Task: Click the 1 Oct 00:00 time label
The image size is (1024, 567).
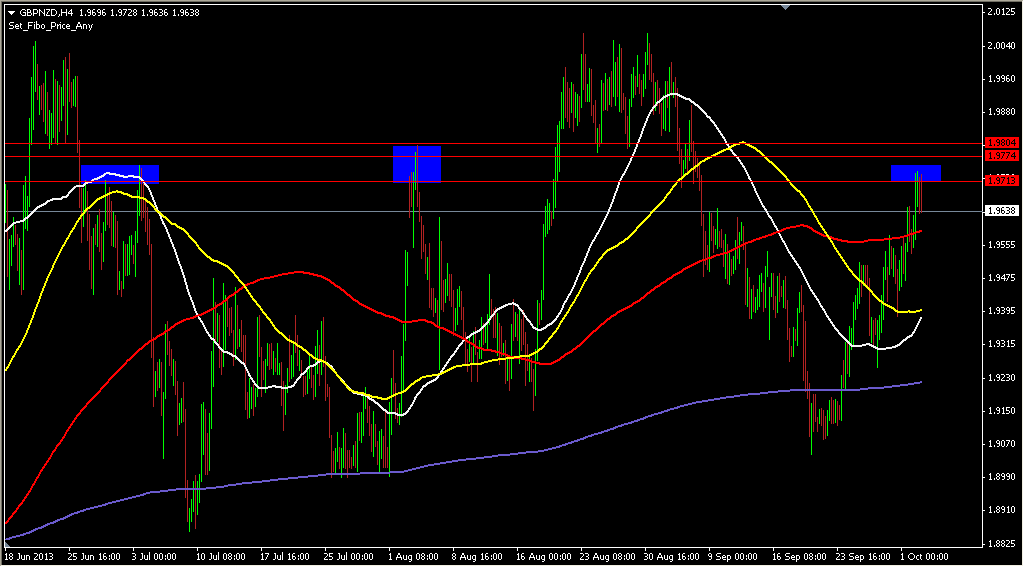Action: (925, 555)
